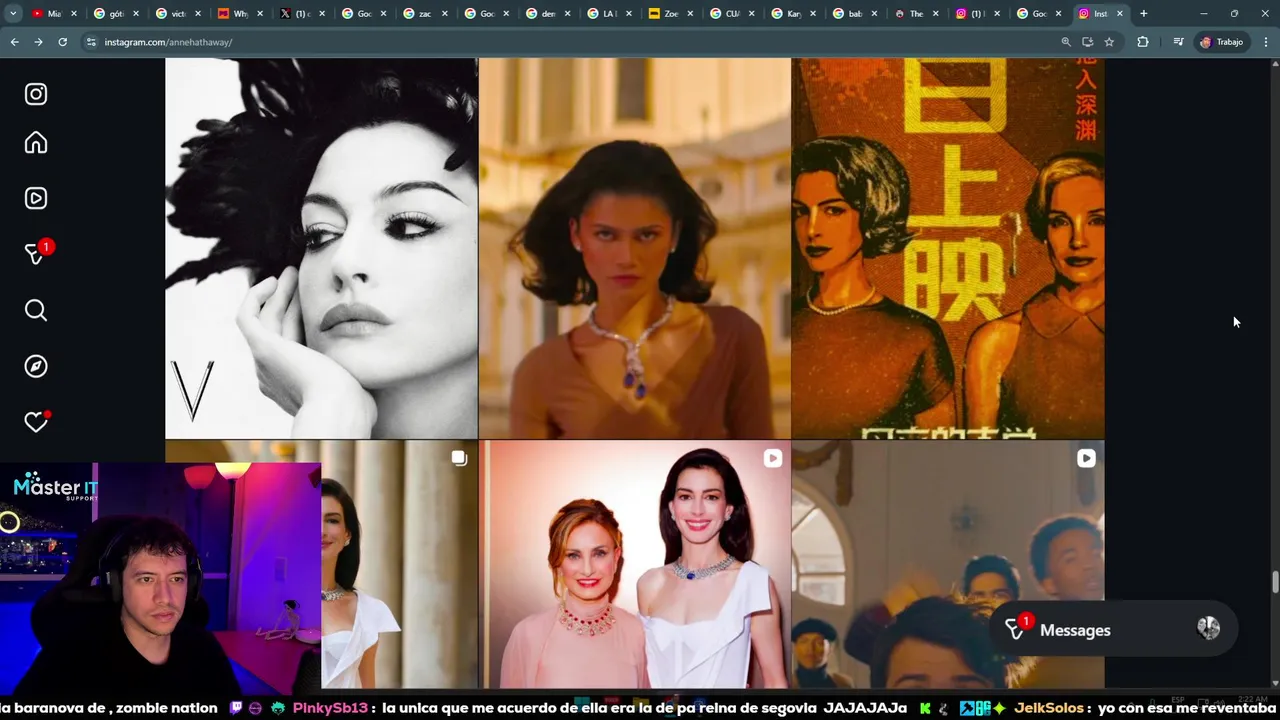Switch to the CUA Google tab
Viewport: 1280px width, 720px height.
click(x=731, y=14)
